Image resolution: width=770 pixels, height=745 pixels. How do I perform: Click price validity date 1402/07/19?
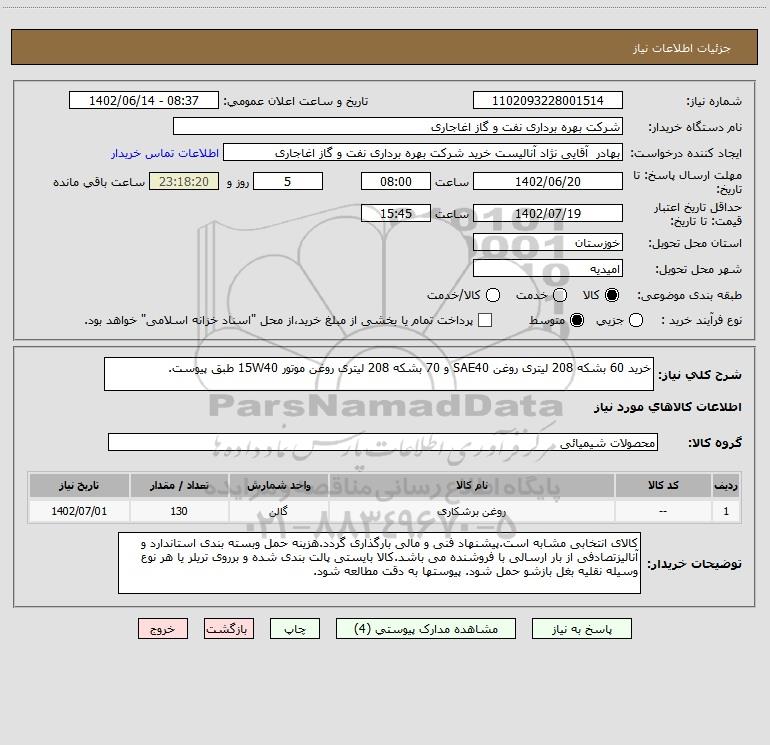pos(548,213)
